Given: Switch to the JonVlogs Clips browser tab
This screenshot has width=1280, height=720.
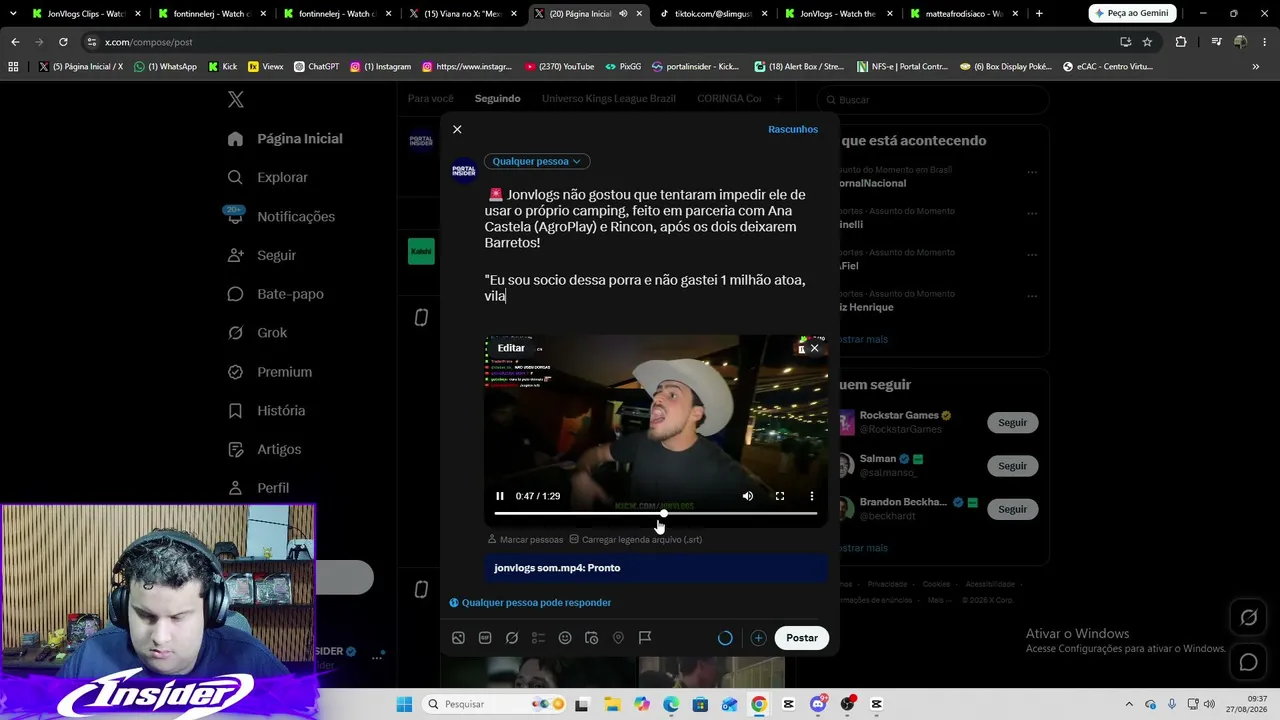Looking at the screenshot, I should point(86,14).
